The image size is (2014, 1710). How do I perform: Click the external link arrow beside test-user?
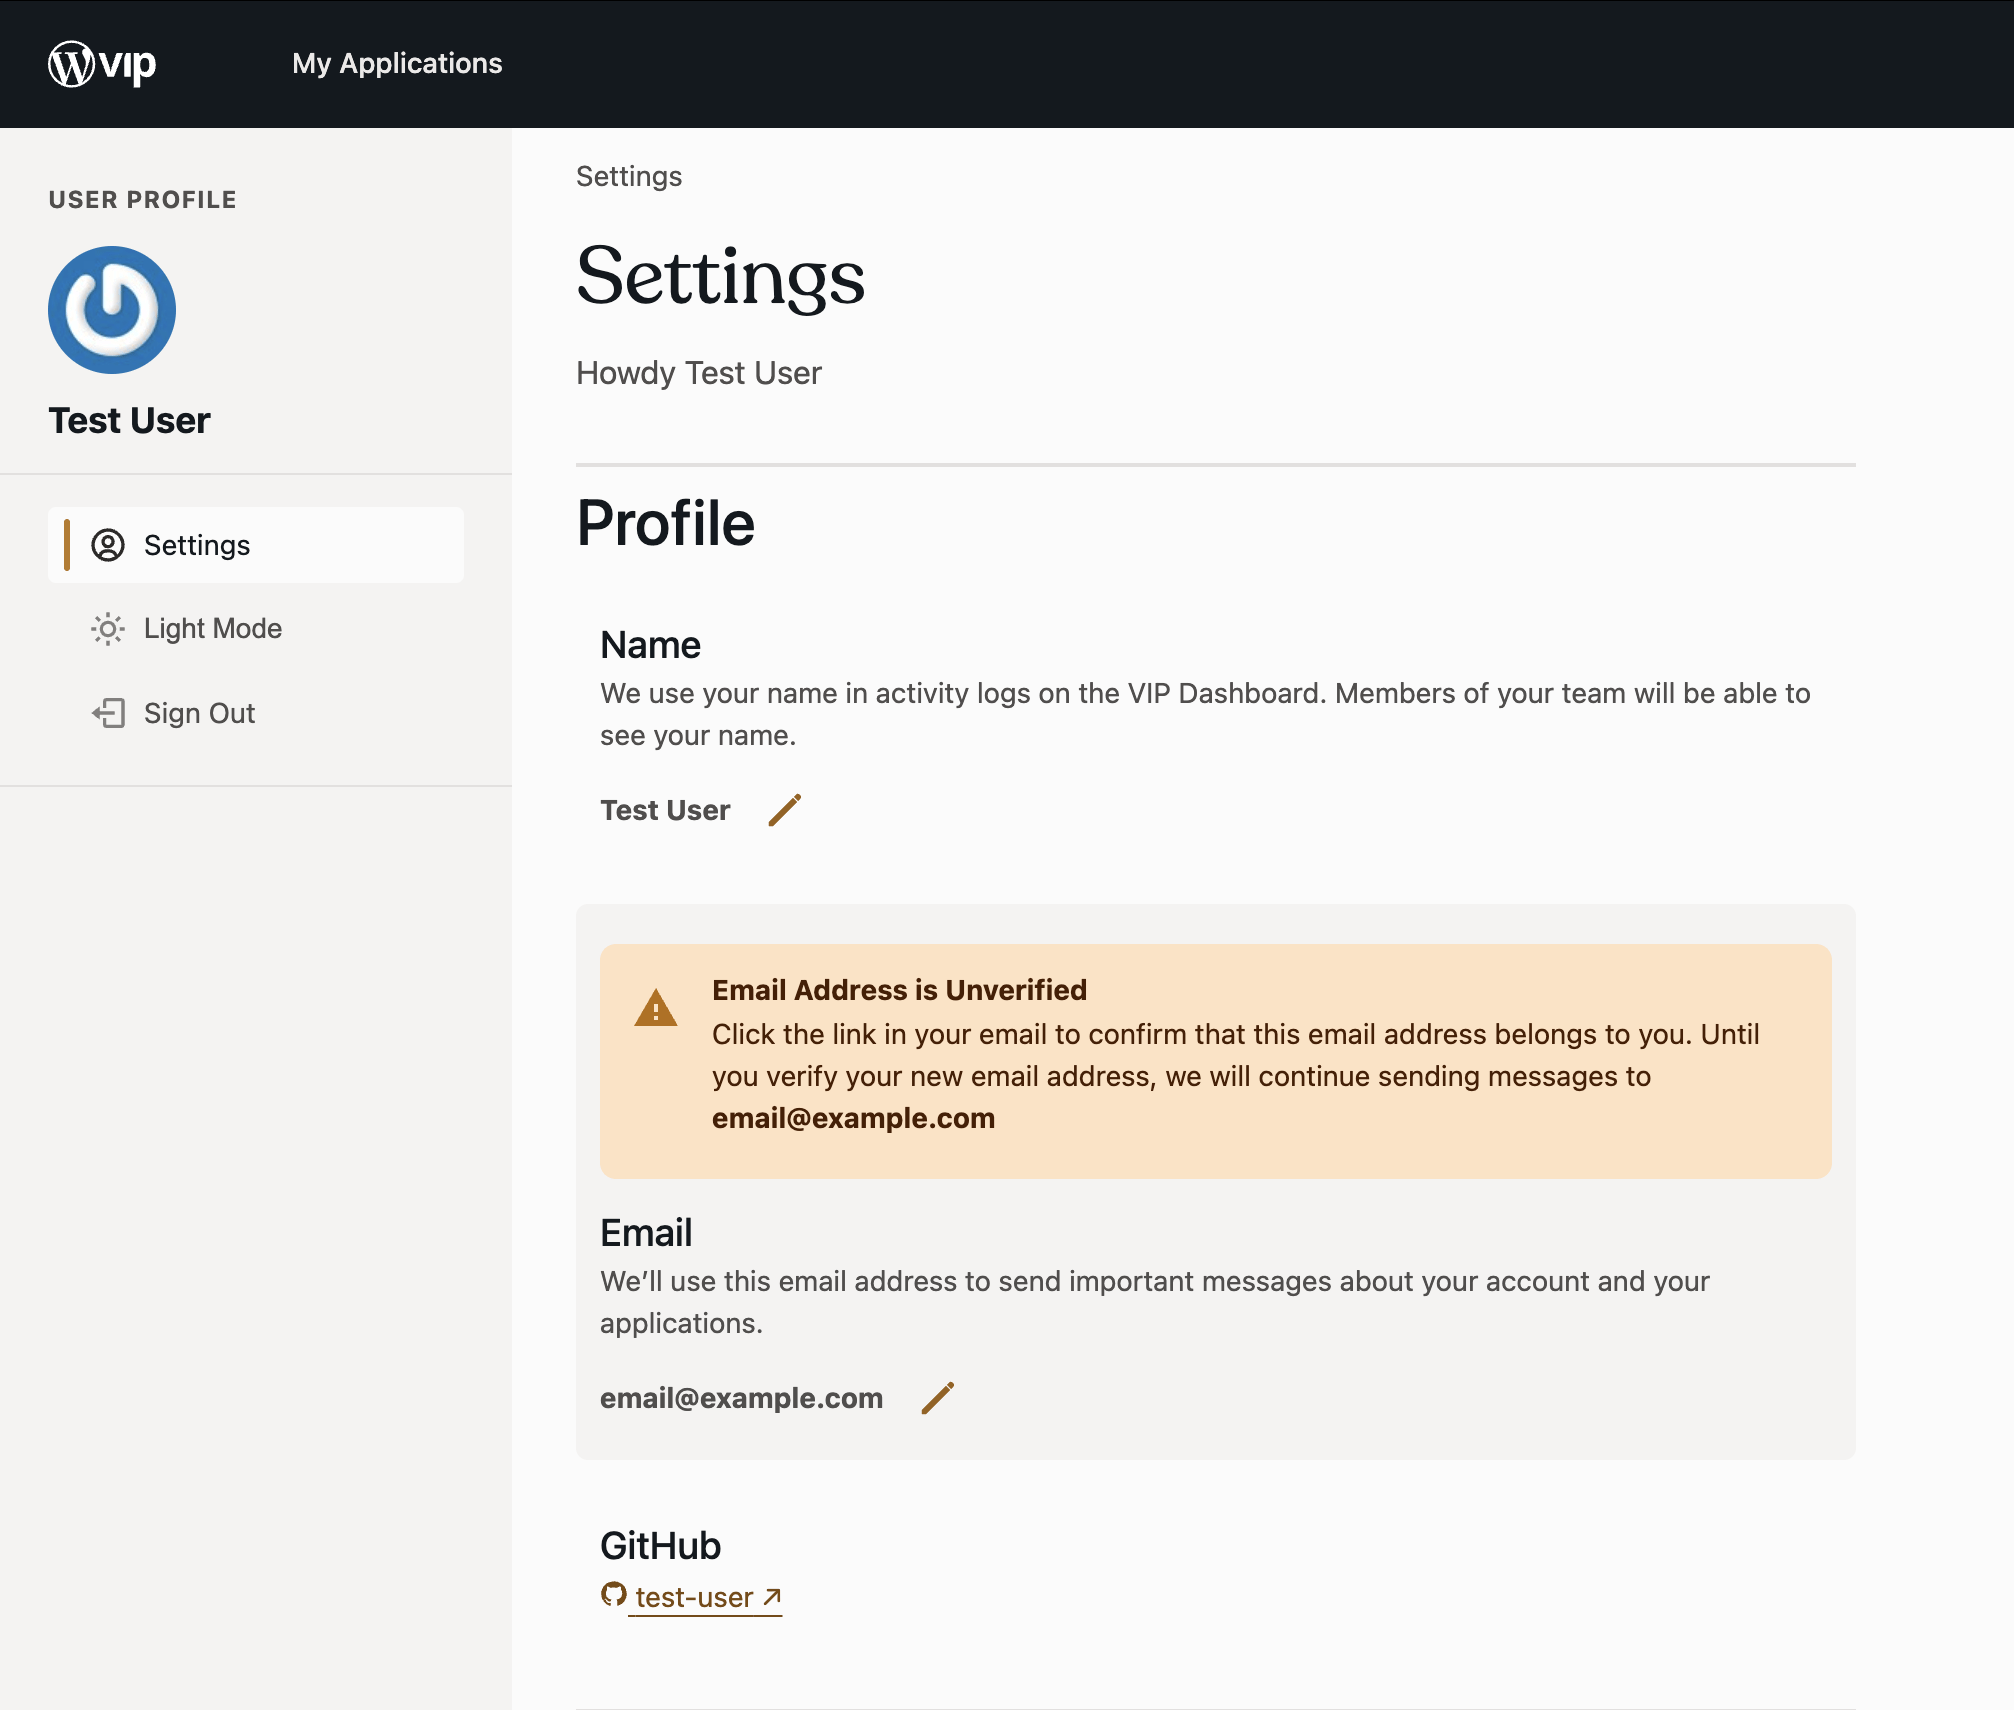point(770,1596)
